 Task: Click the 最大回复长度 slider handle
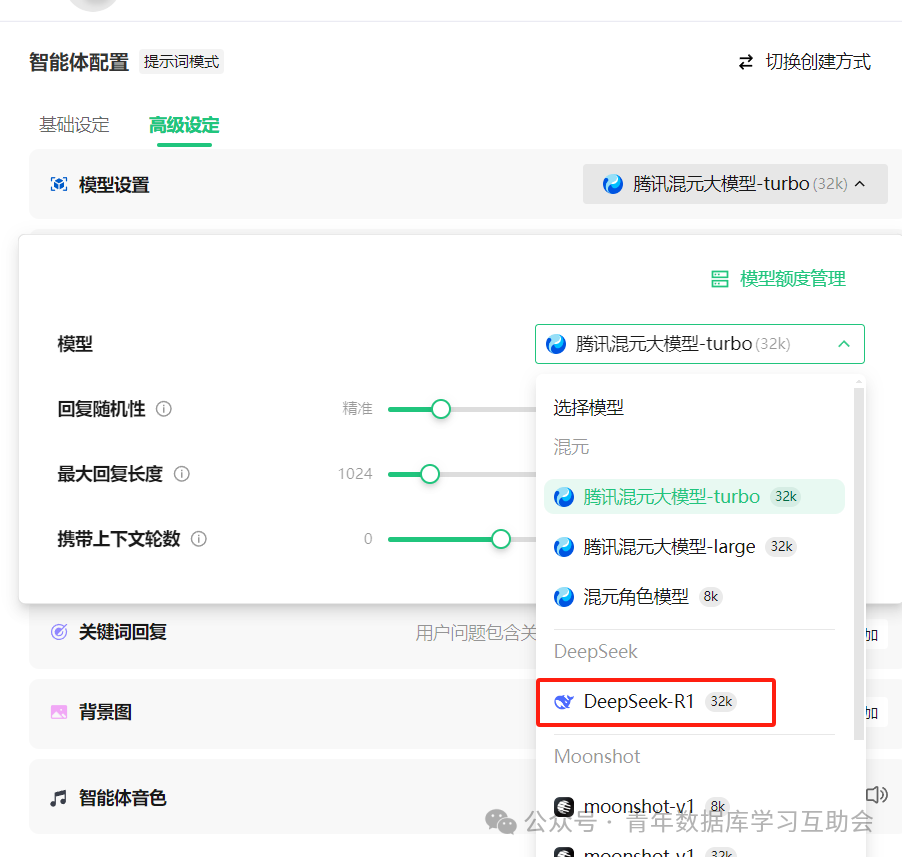point(430,474)
